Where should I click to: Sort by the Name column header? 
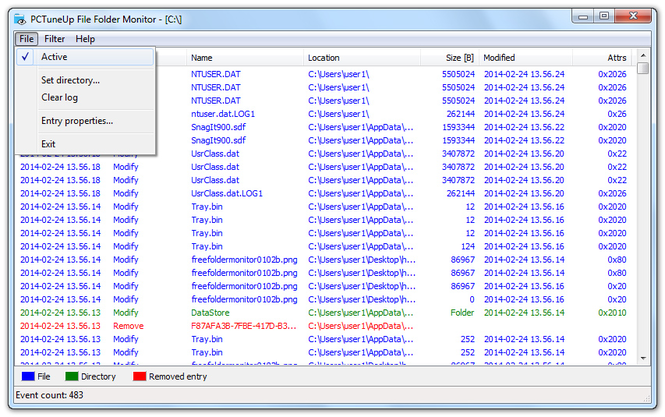tap(245, 58)
